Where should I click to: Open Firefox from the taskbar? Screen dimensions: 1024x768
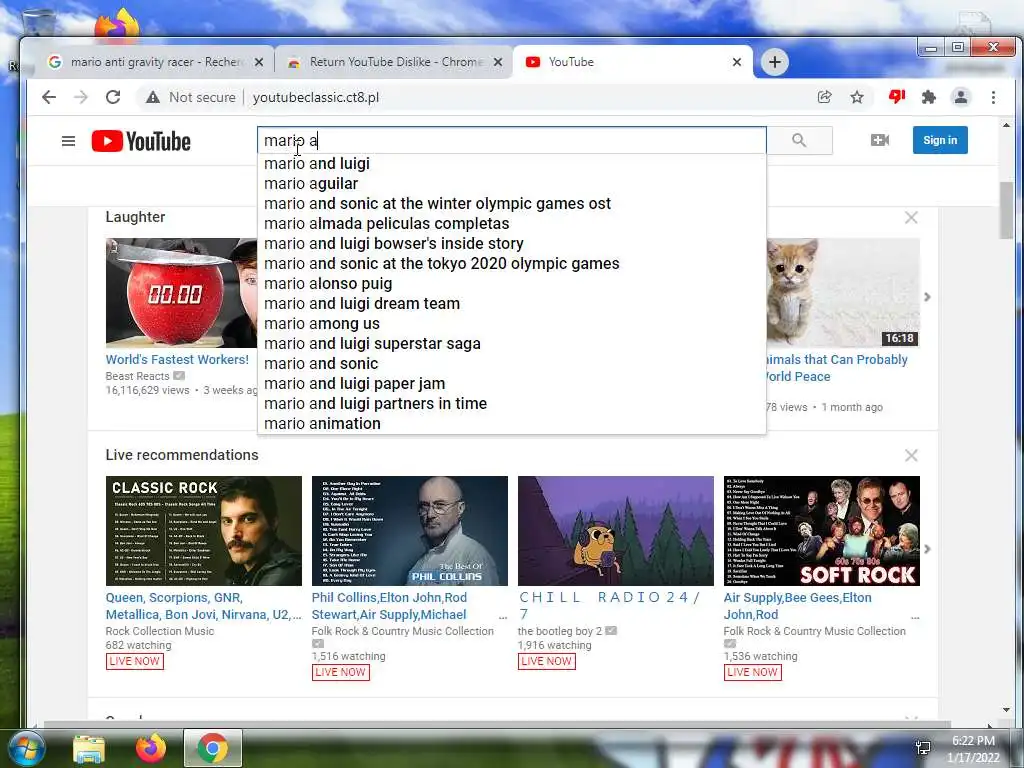coord(151,748)
